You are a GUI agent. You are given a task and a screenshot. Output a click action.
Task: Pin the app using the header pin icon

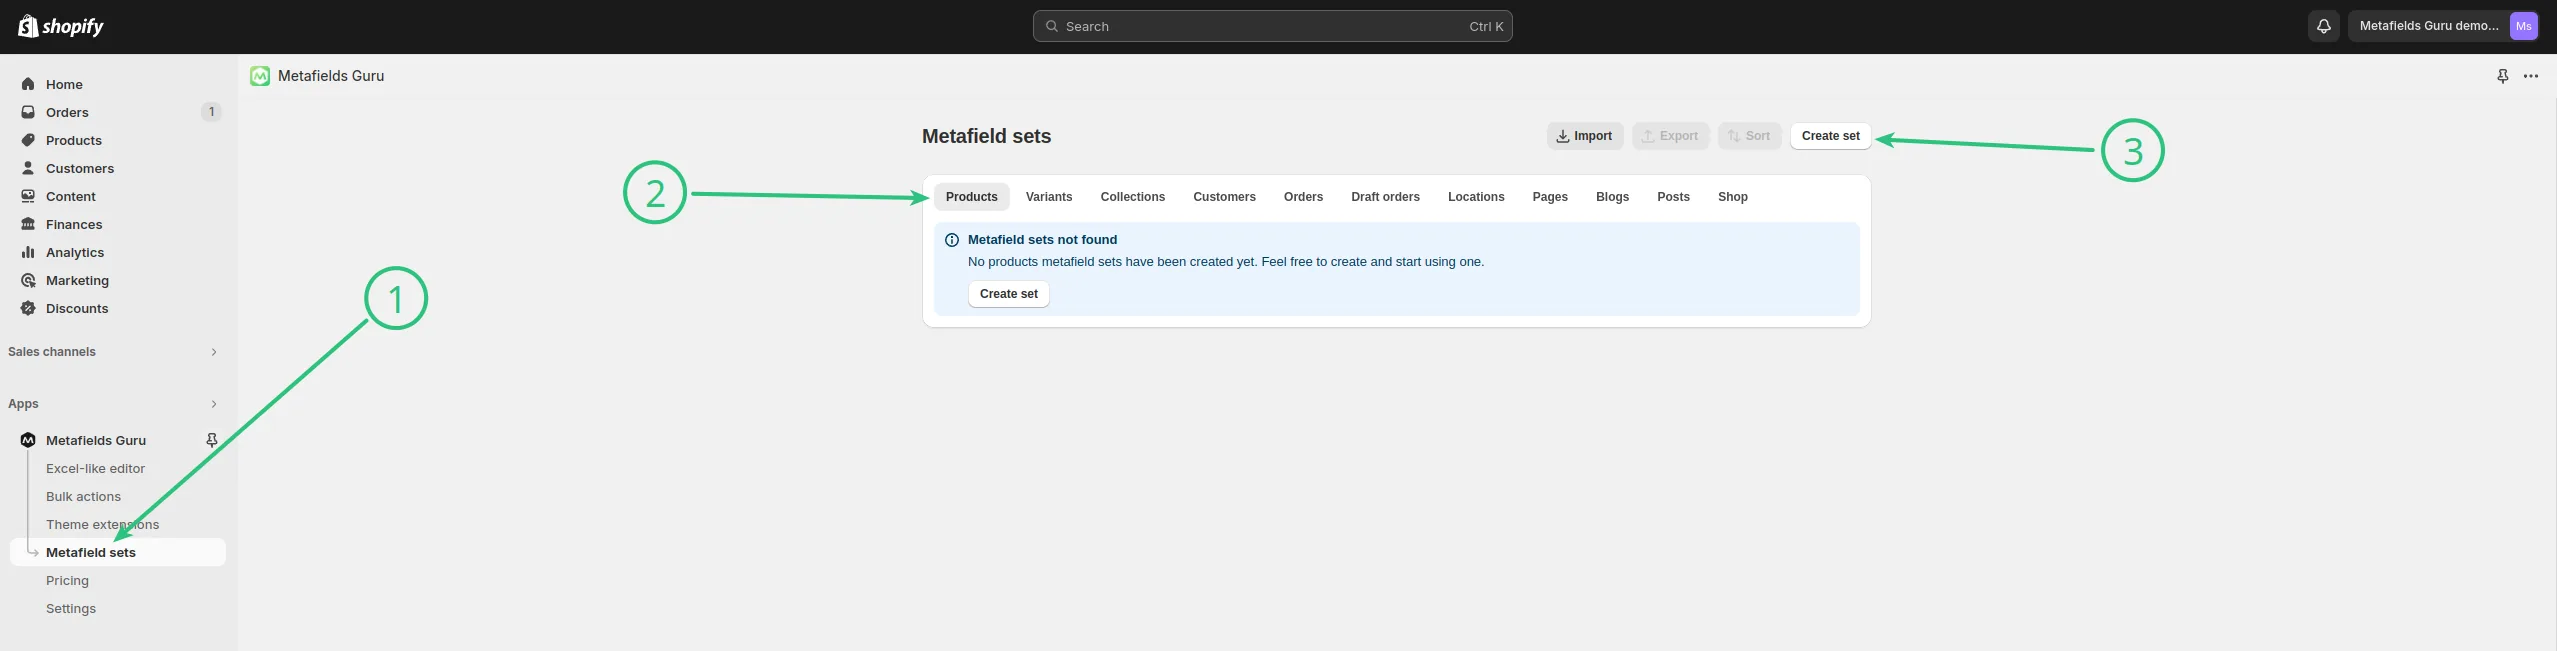[x=2503, y=76]
